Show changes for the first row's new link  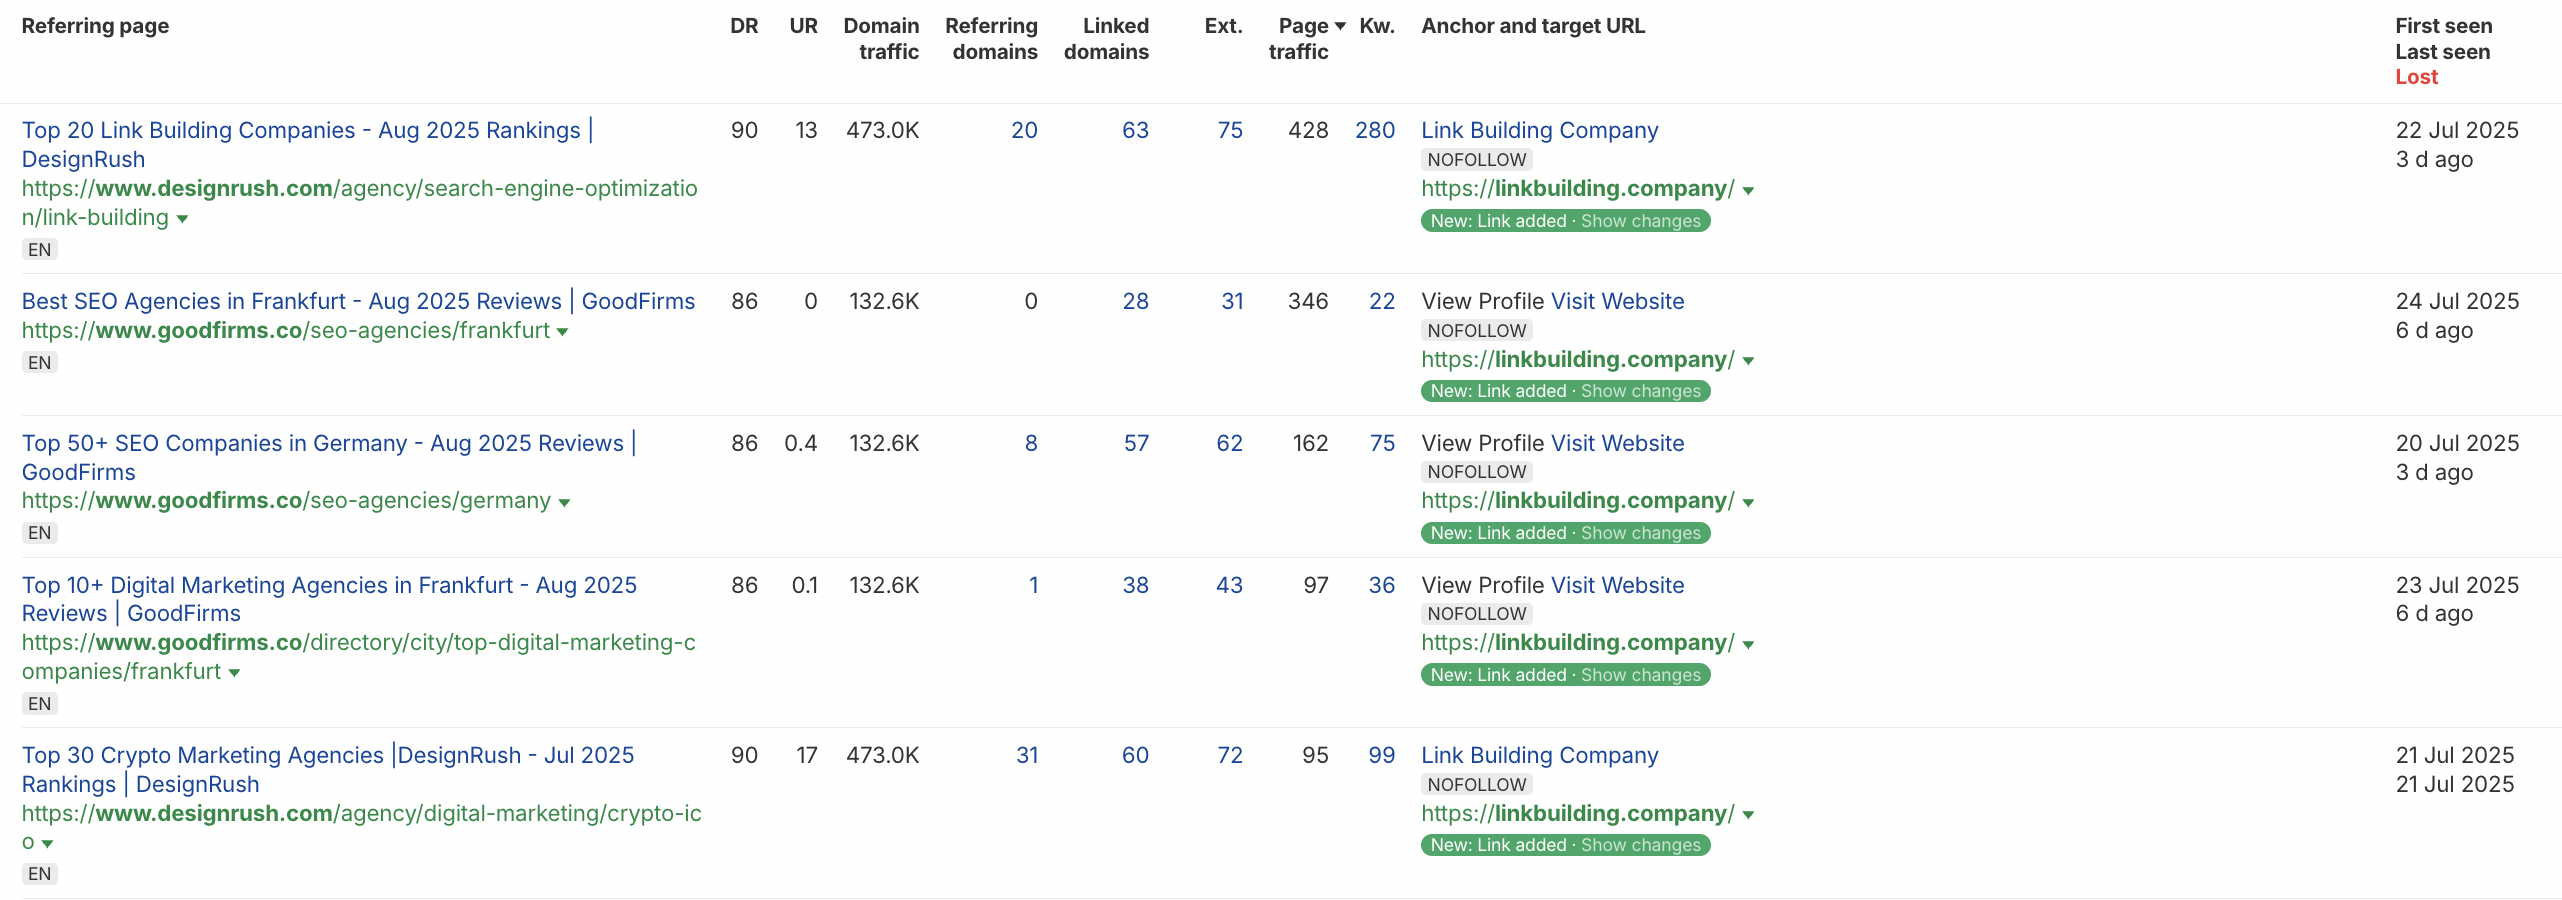click(x=1640, y=221)
